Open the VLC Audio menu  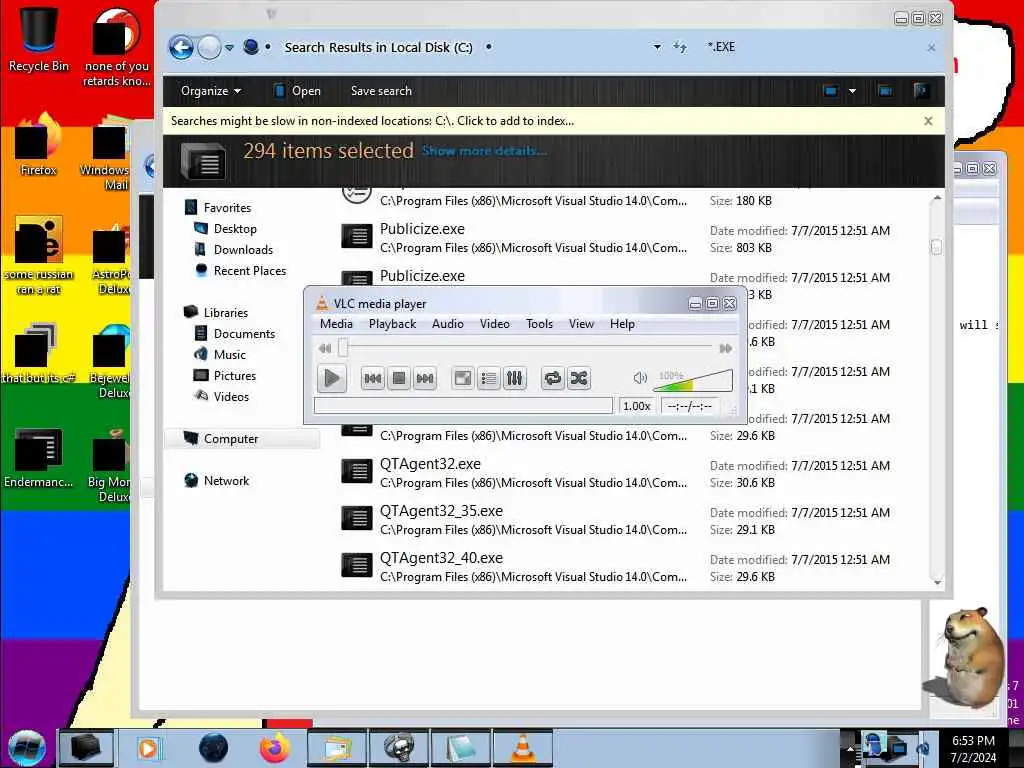tap(448, 324)
